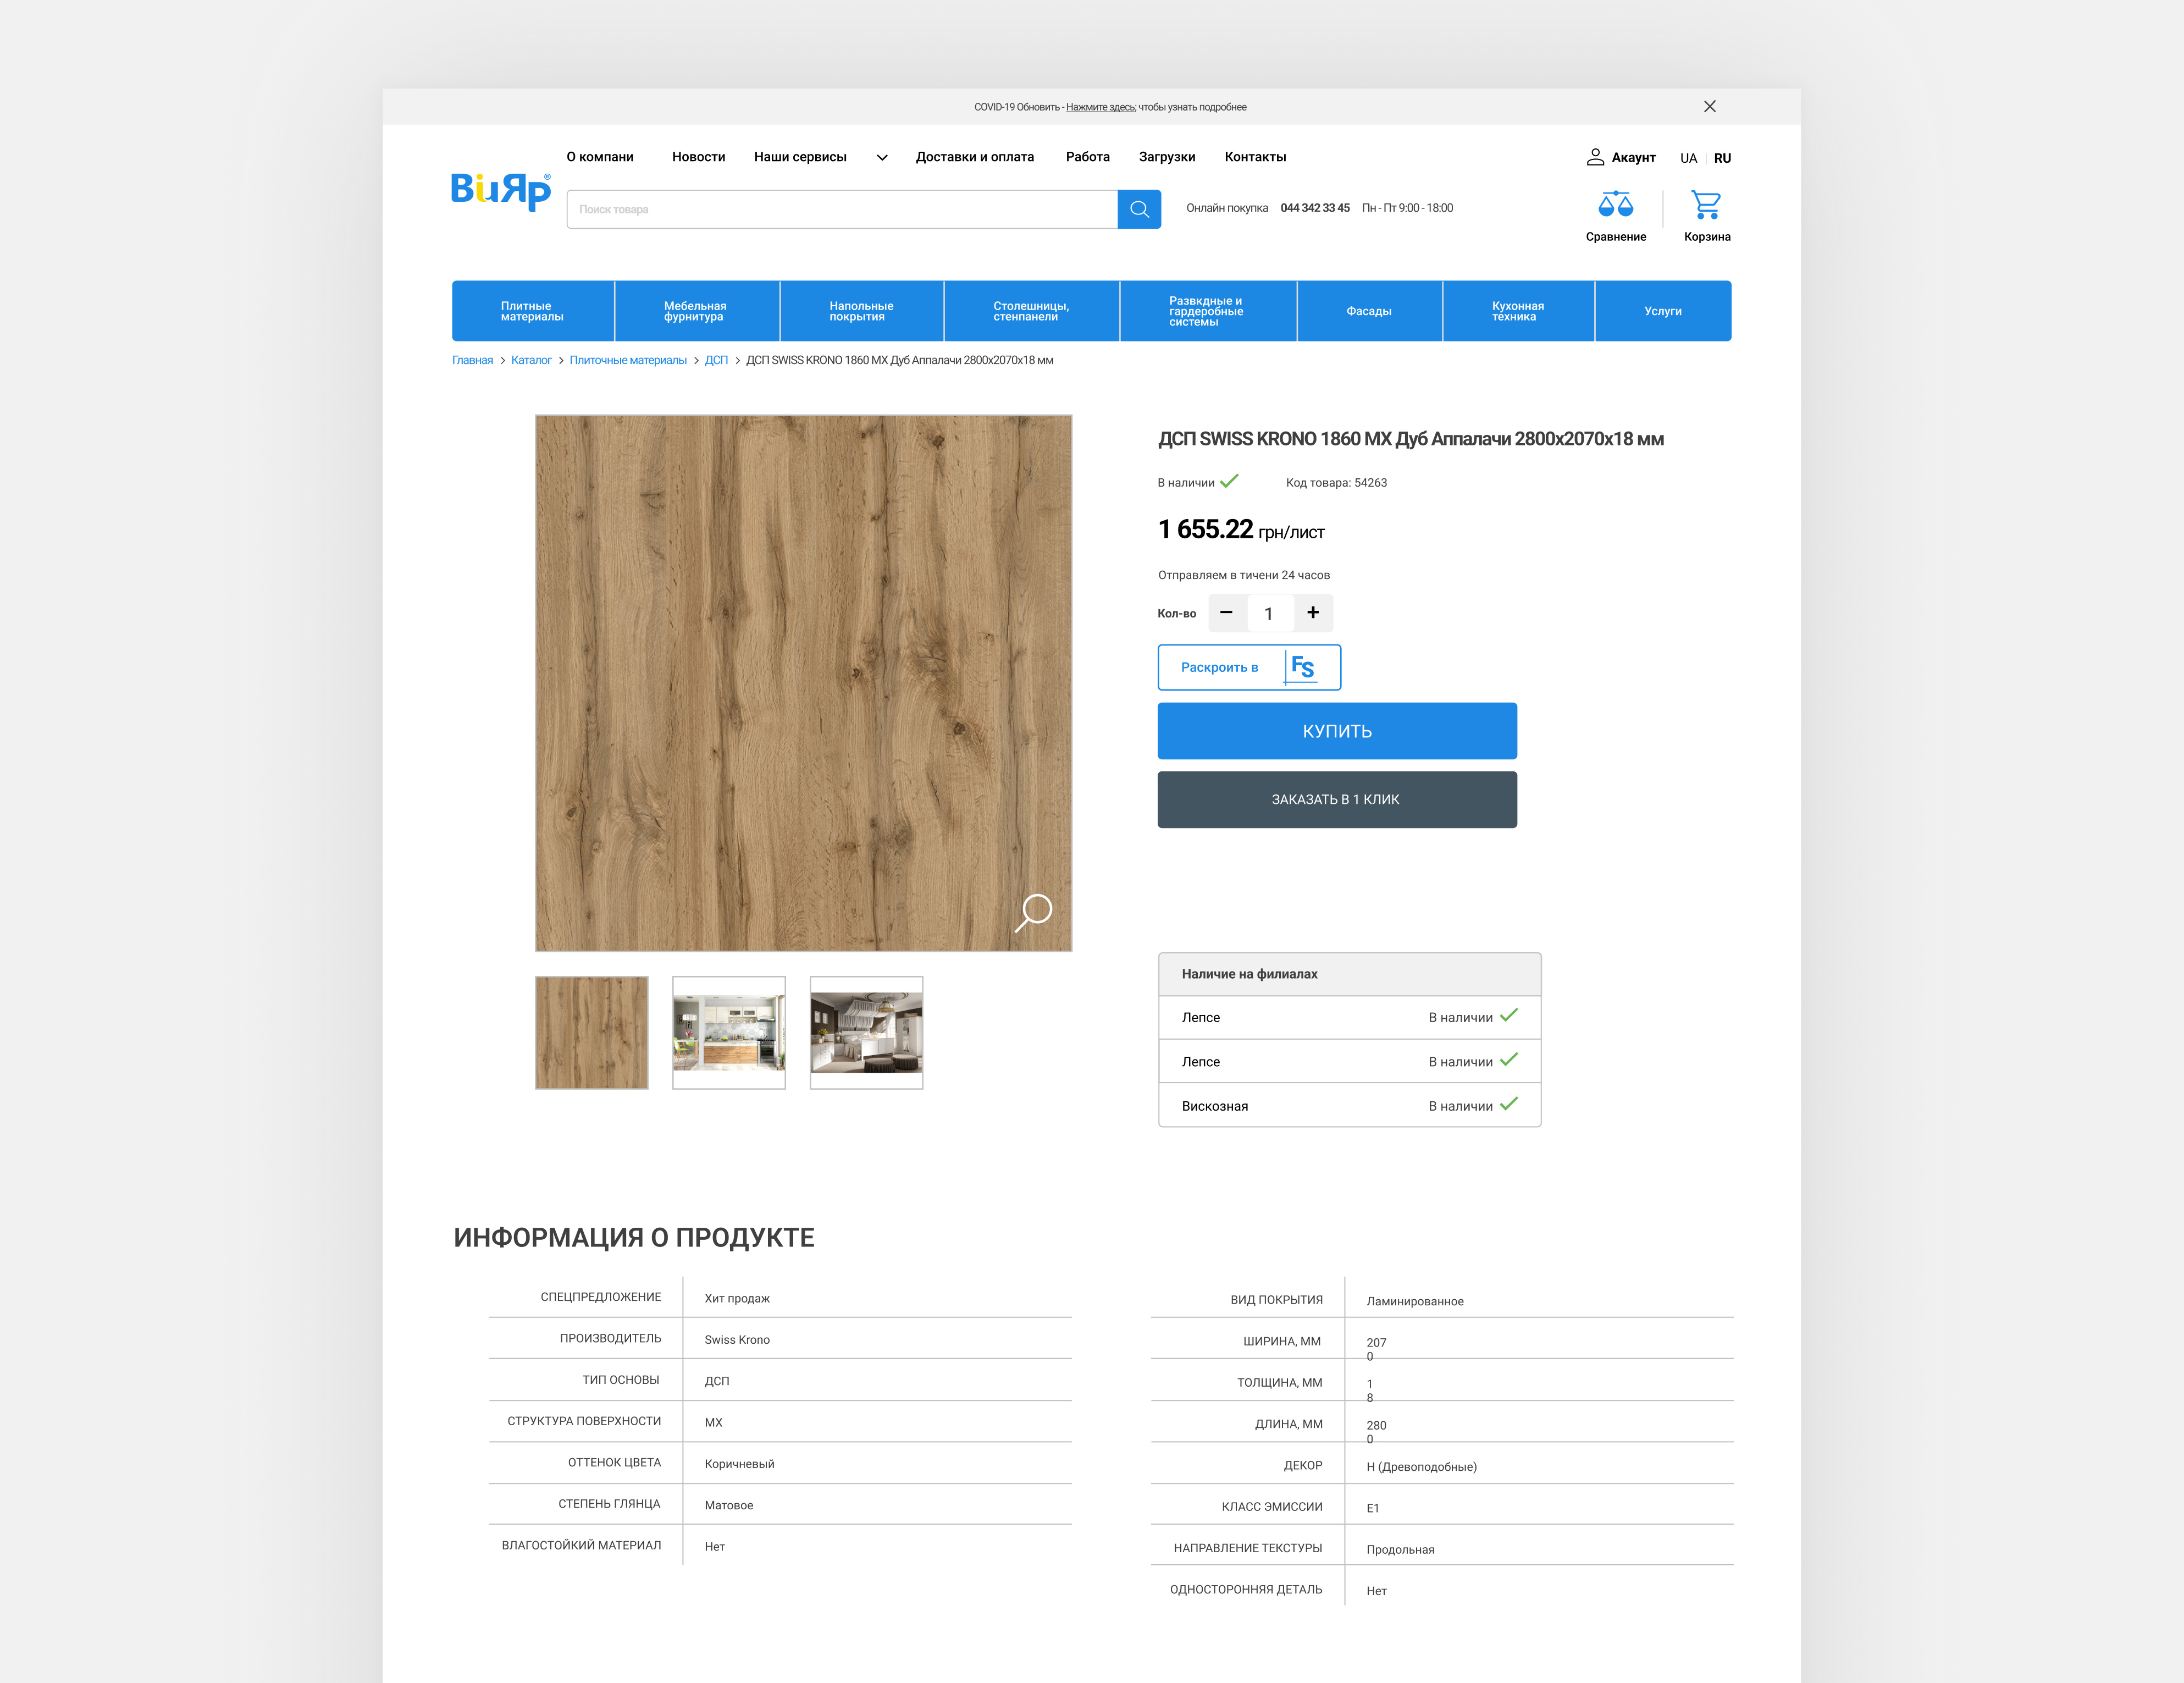Go to Доставки и оплата page
This screenshot has height=1683, width=2184.
[x=974, y=157]
